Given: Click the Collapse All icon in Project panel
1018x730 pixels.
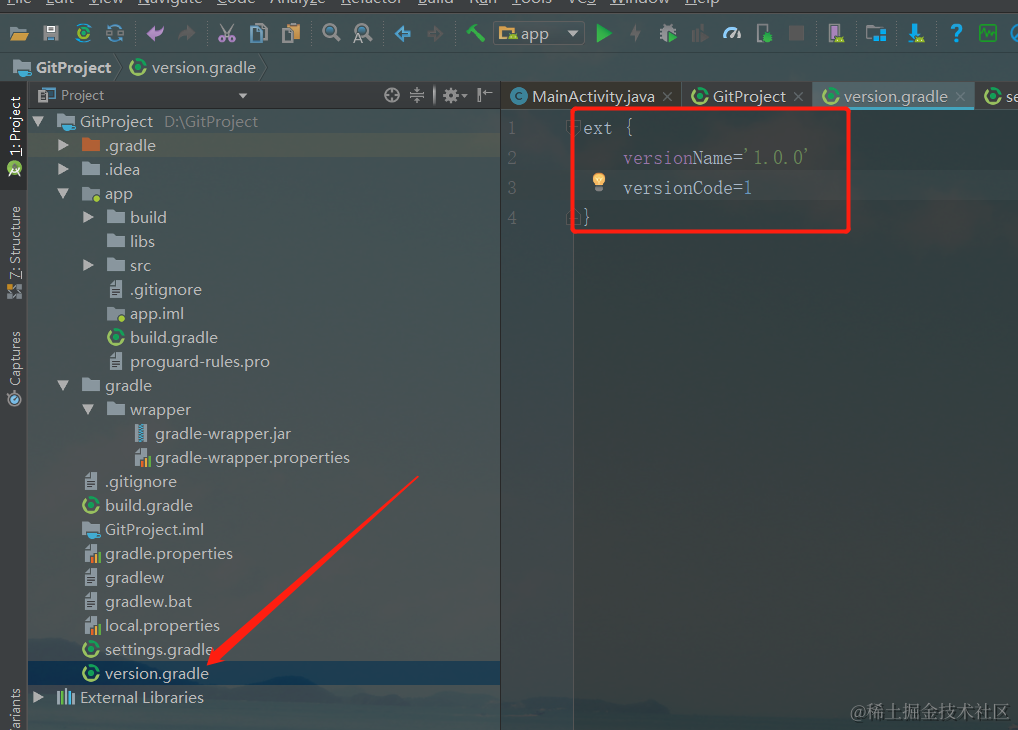Looking at the screenshot, I should tap(417, 95).
